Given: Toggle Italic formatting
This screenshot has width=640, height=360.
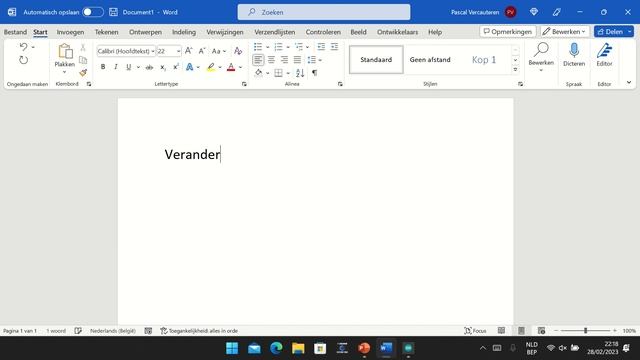Looking at the screenshot, I should pos(116,67).
